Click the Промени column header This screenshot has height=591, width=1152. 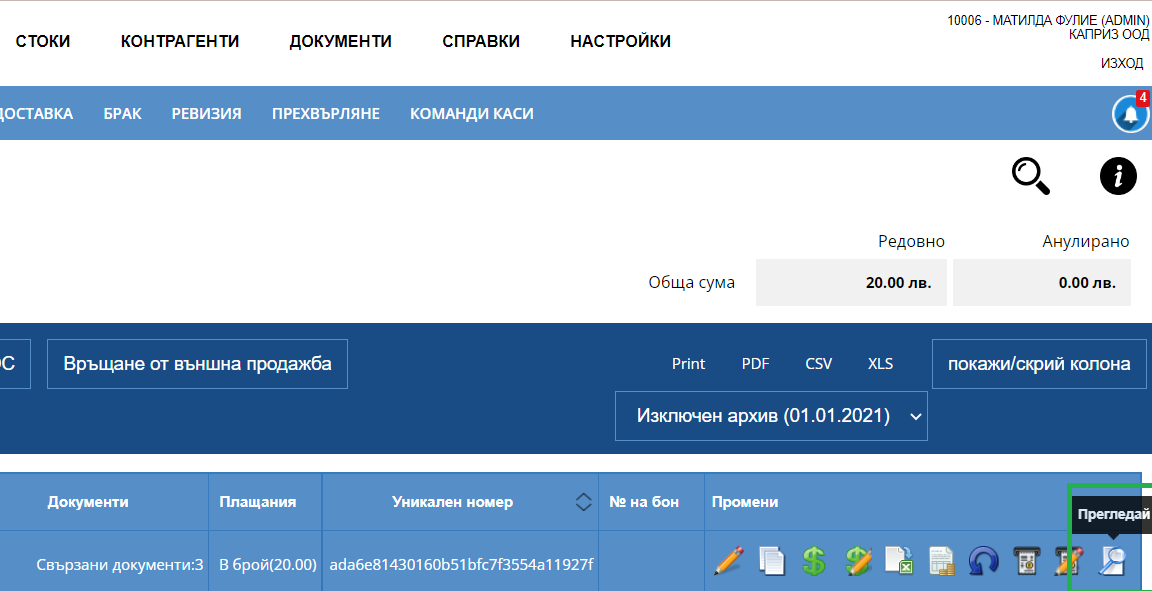pos(745,502)
